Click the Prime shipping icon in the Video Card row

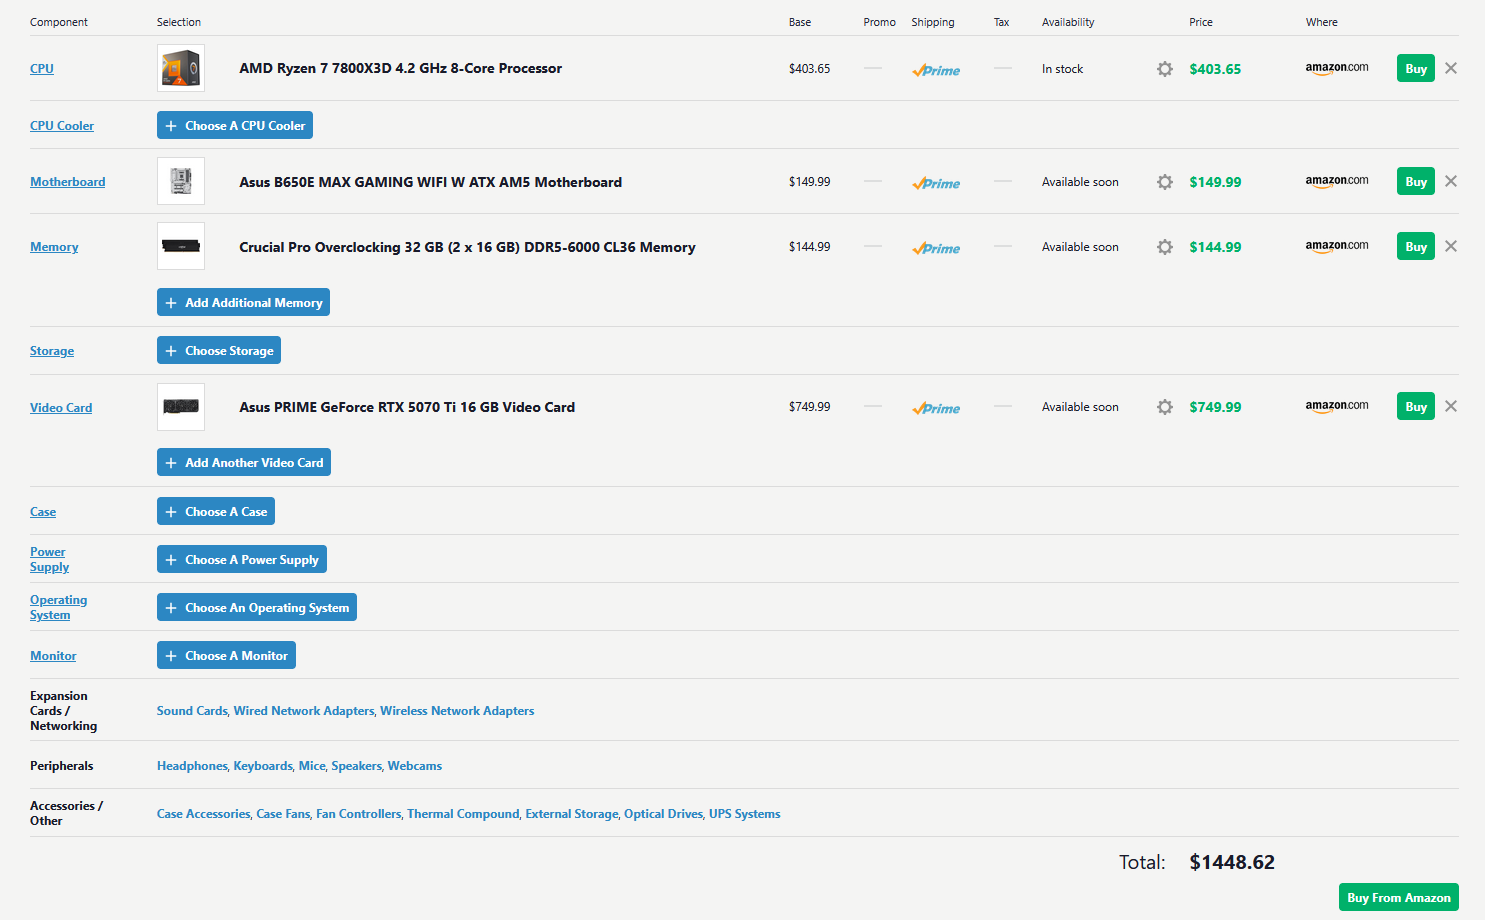936,408
